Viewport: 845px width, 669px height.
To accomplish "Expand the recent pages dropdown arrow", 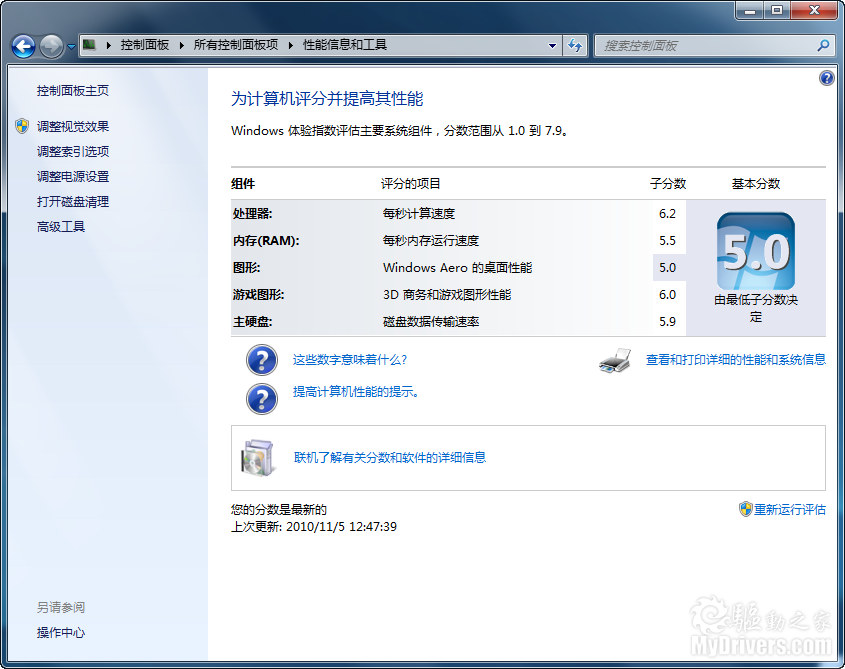I will point(71,46).
